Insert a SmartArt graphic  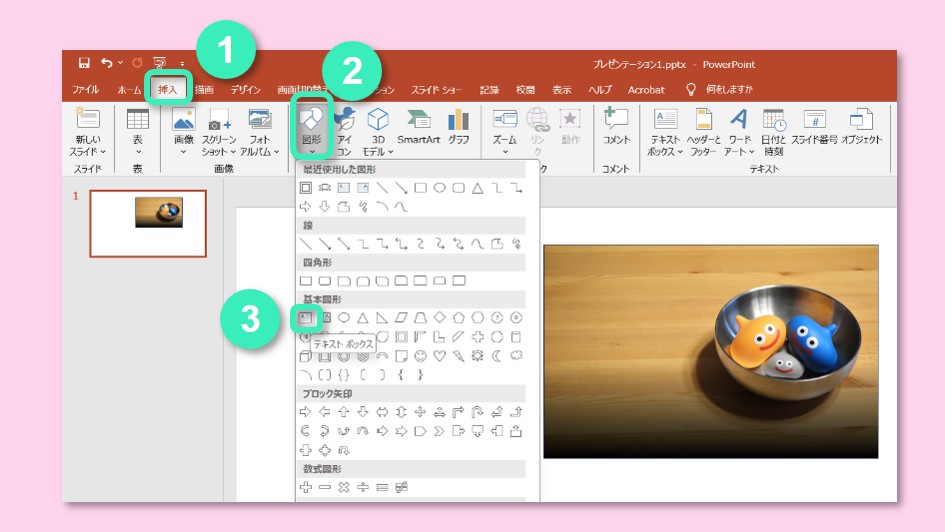(418, 127)
